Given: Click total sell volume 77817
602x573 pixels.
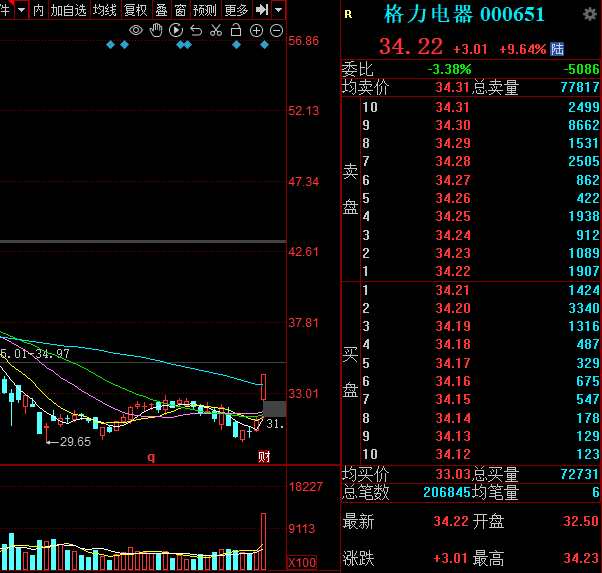Looking at the screenshot, I should (580, 87).
